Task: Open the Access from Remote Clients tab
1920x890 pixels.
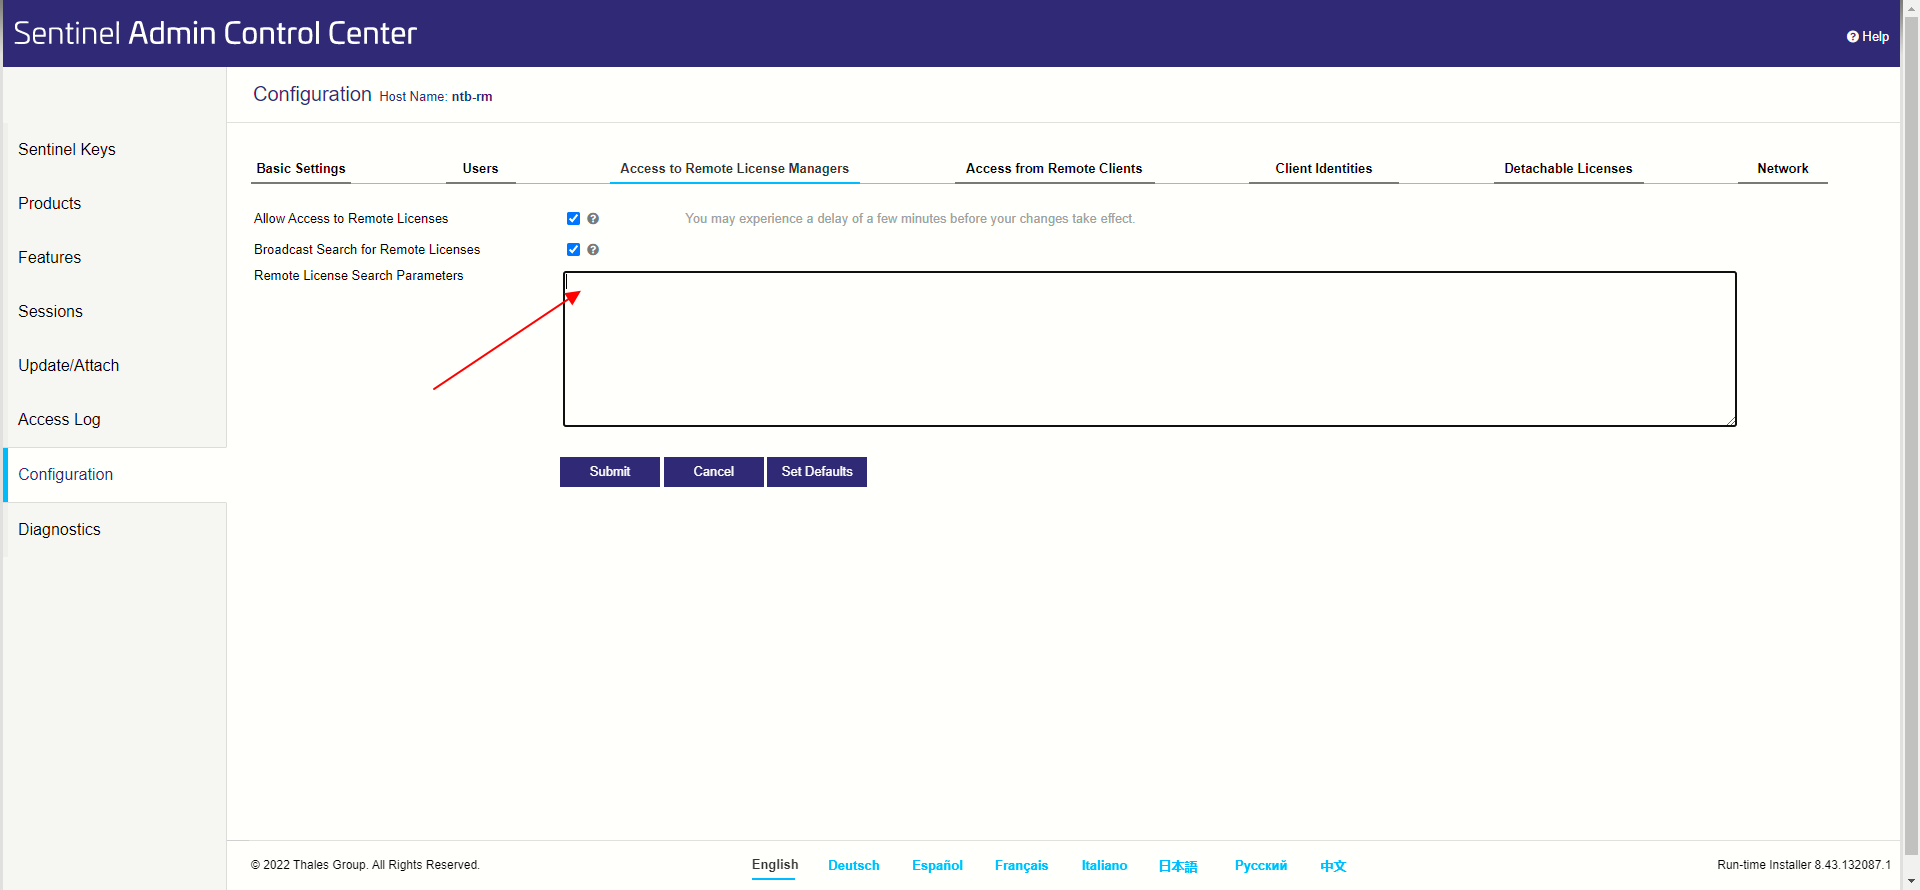Action: [x=1054, y=169]
